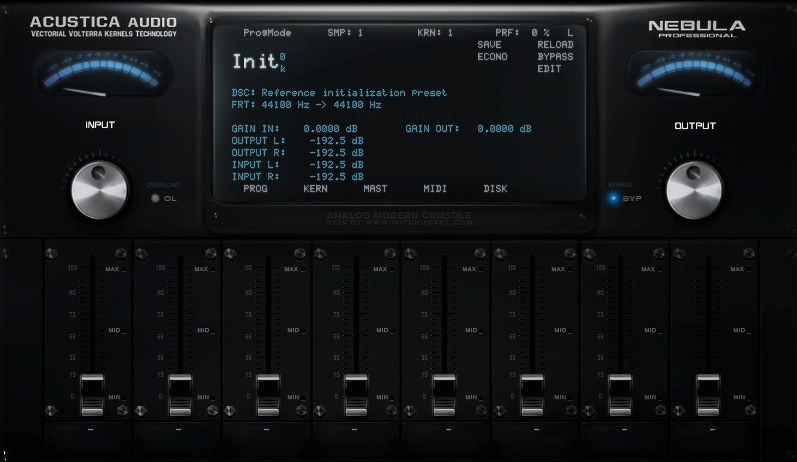Switch to the MAST page
The height and width of the screenshot is (462, 797).
[x=375, y=189]
